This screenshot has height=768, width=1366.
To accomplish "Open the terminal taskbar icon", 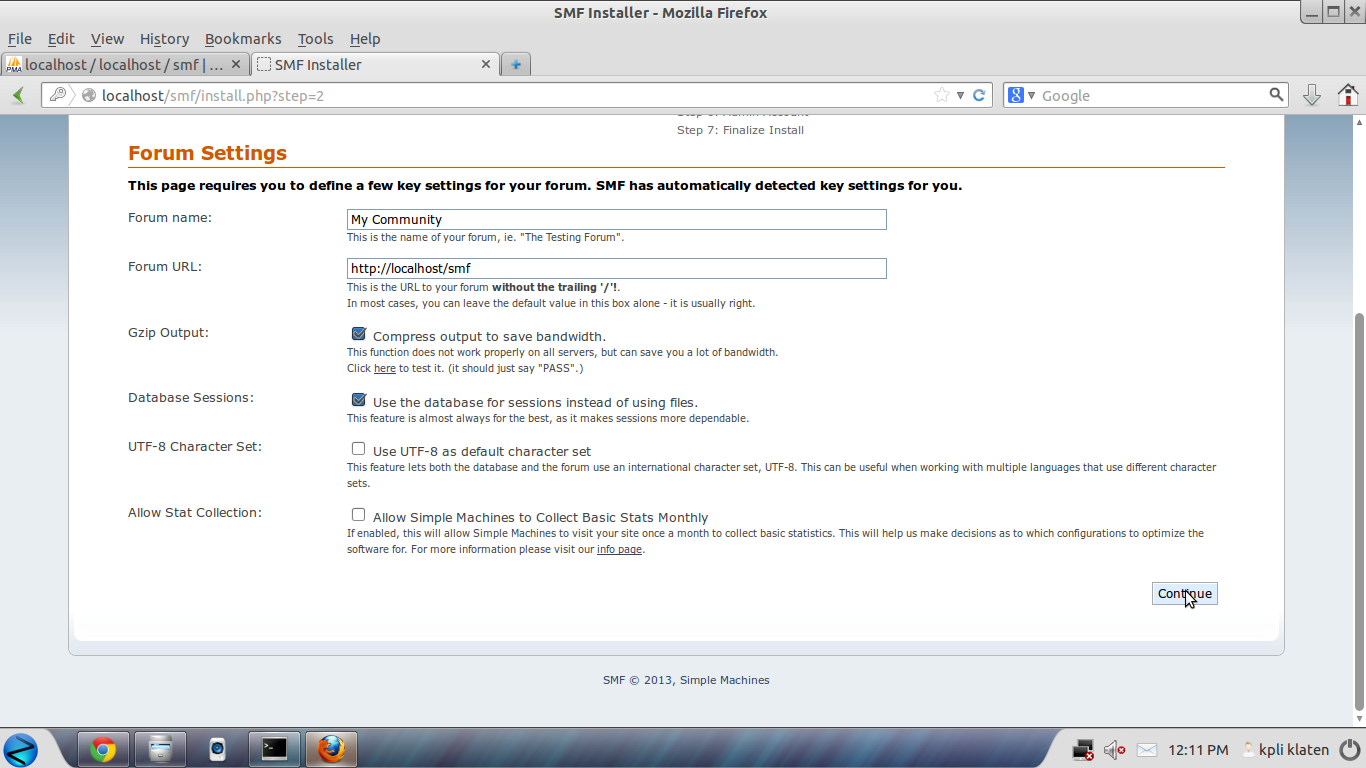I will point(274,749).
